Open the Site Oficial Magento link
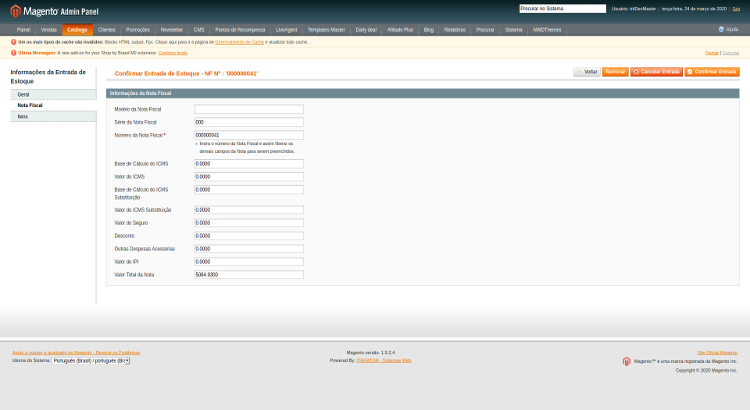The width and height of the screenshot is (750, 410). [x=717, y=353]
